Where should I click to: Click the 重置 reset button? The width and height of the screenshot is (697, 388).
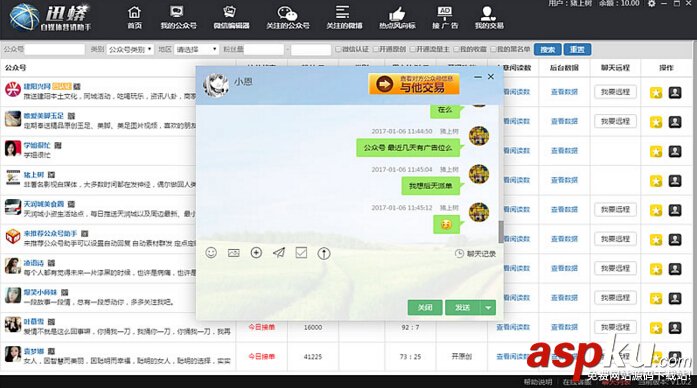pyautogui.click(x=577, y=49)
